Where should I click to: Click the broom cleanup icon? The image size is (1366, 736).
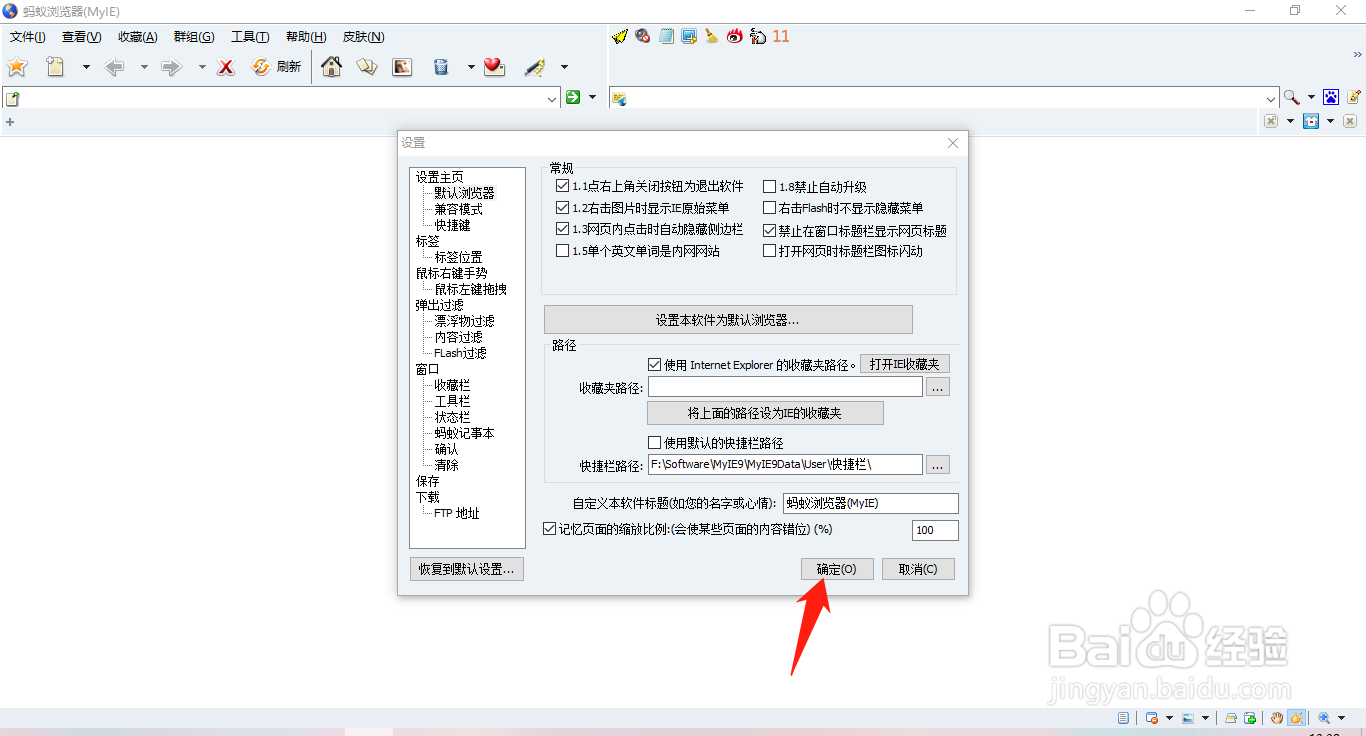(x=712, y=36)
